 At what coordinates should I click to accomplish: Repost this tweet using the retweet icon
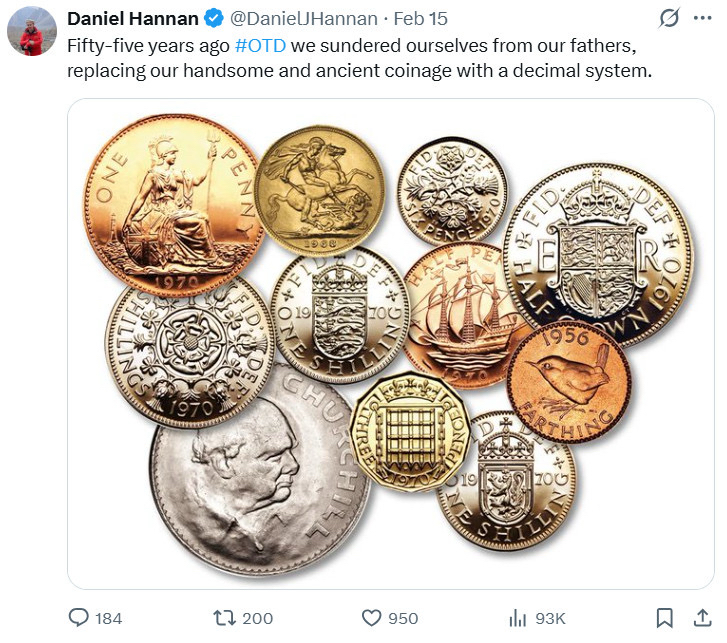coord(225,617)
